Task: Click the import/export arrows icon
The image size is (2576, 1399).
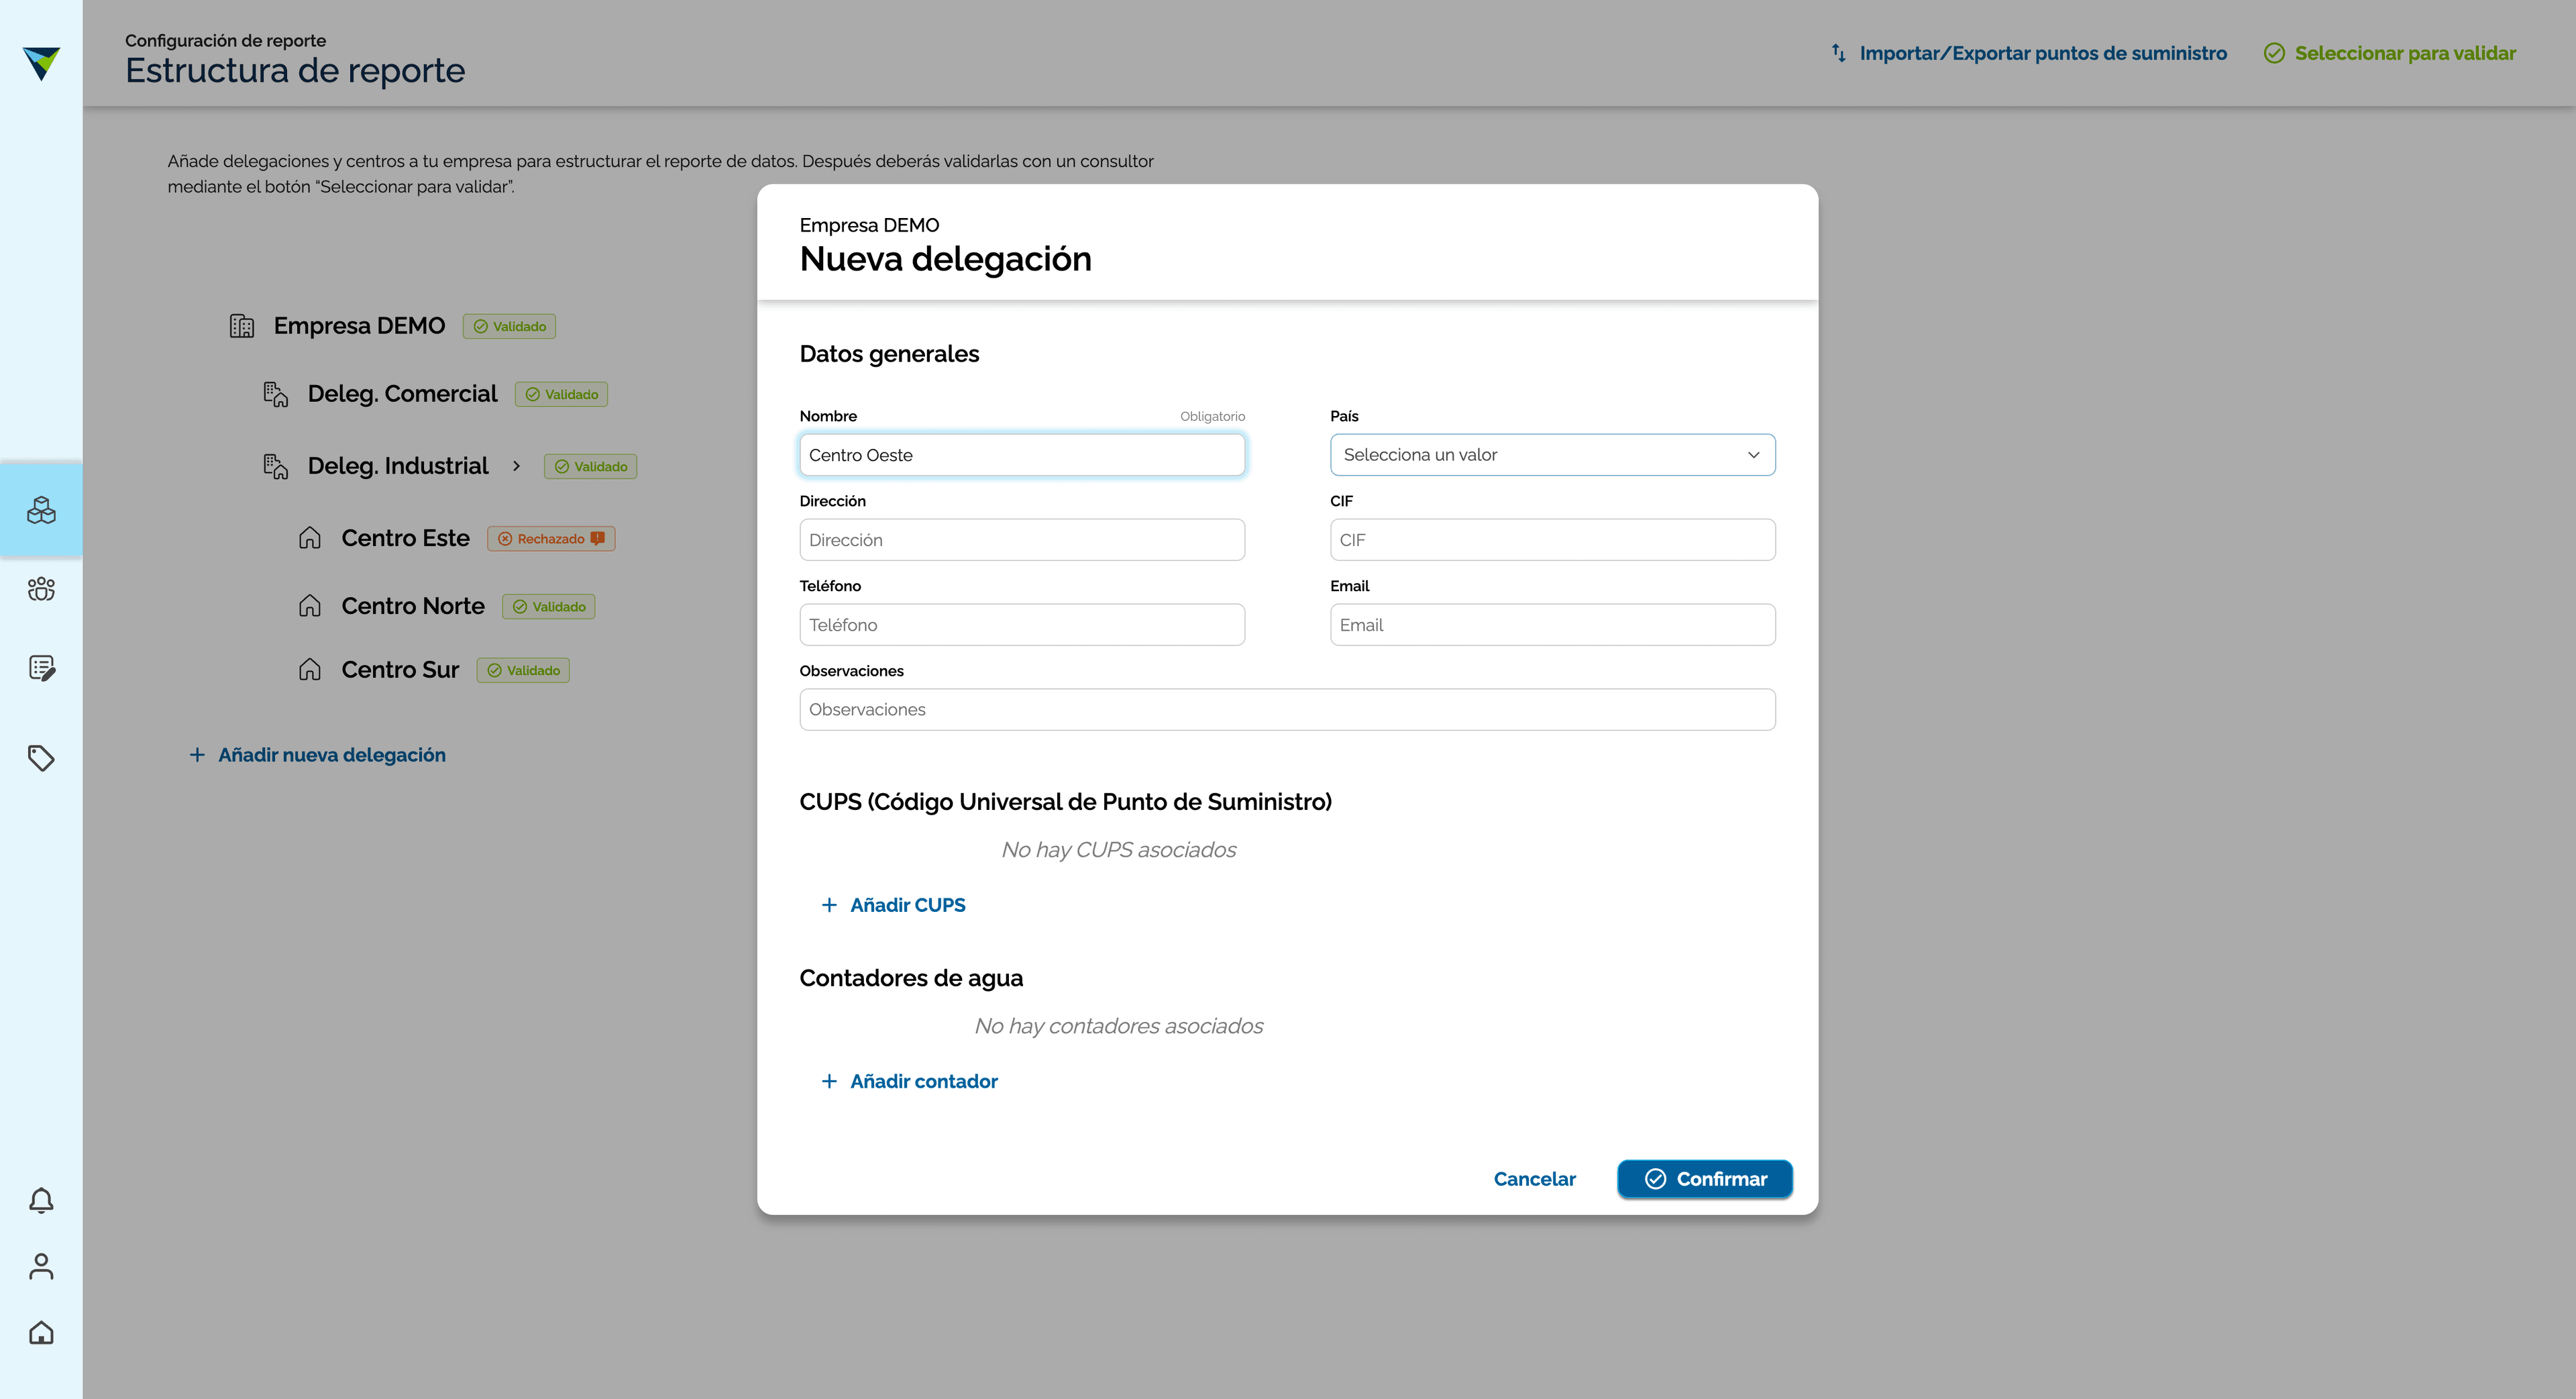Action: coord(1838,53)
